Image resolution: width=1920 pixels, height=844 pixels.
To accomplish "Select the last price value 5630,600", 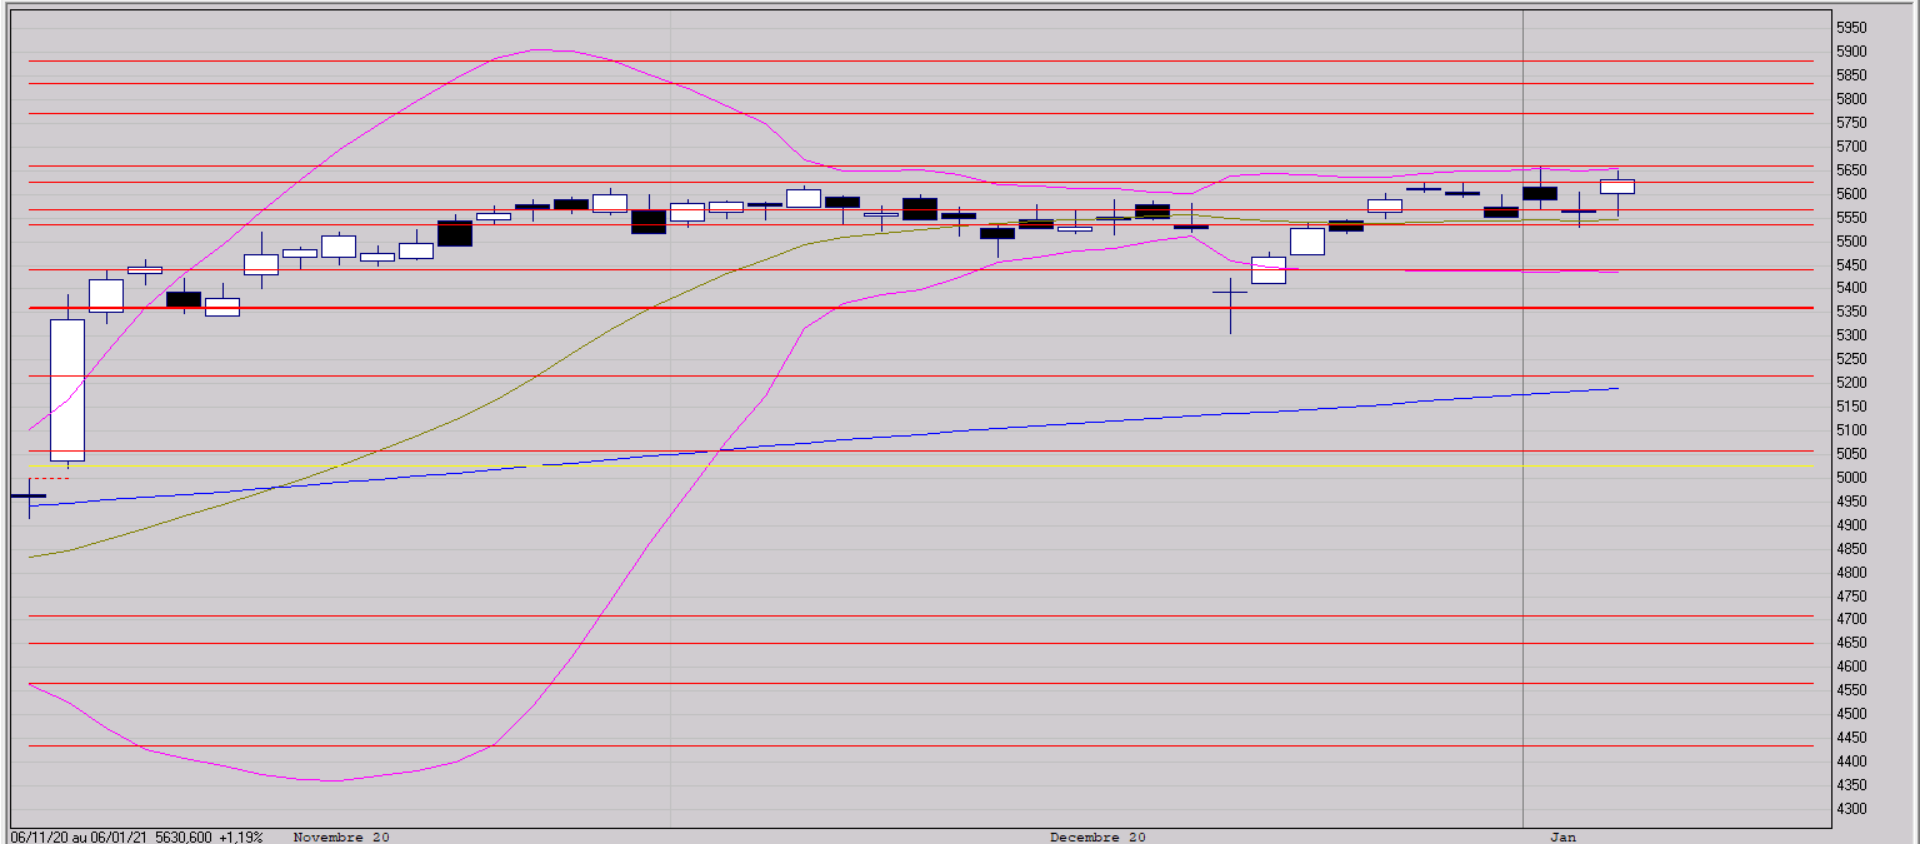I will click(x=183, y=837).
